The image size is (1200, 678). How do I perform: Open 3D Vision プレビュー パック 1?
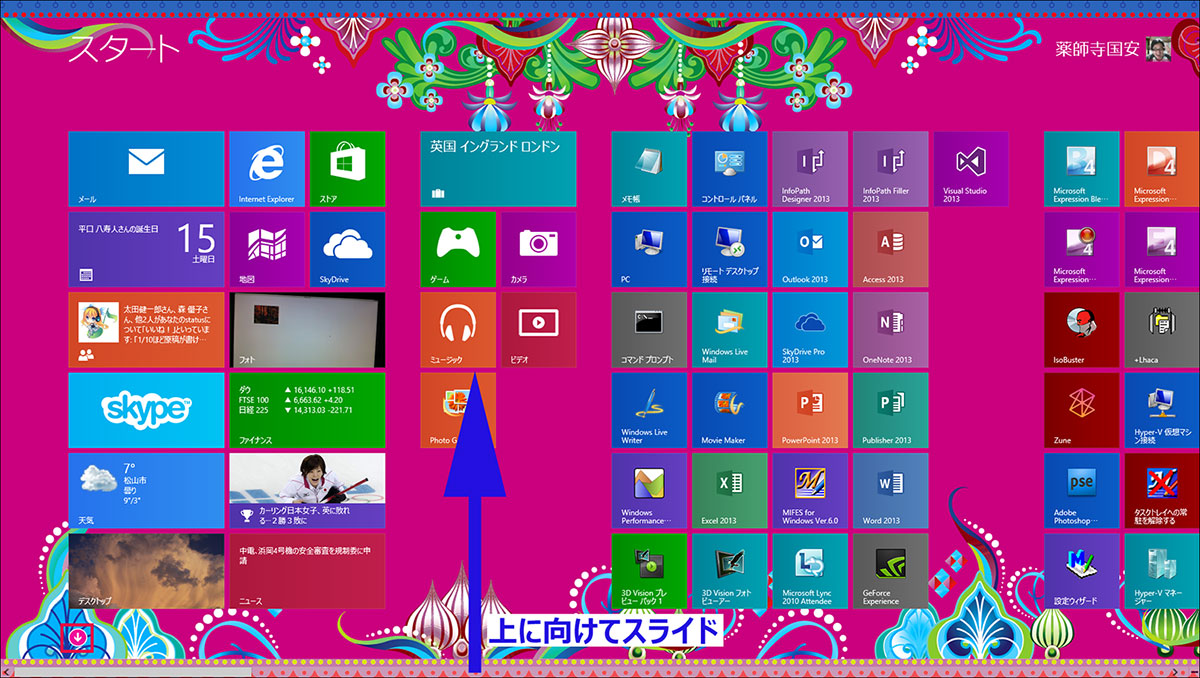click(649, 571)
